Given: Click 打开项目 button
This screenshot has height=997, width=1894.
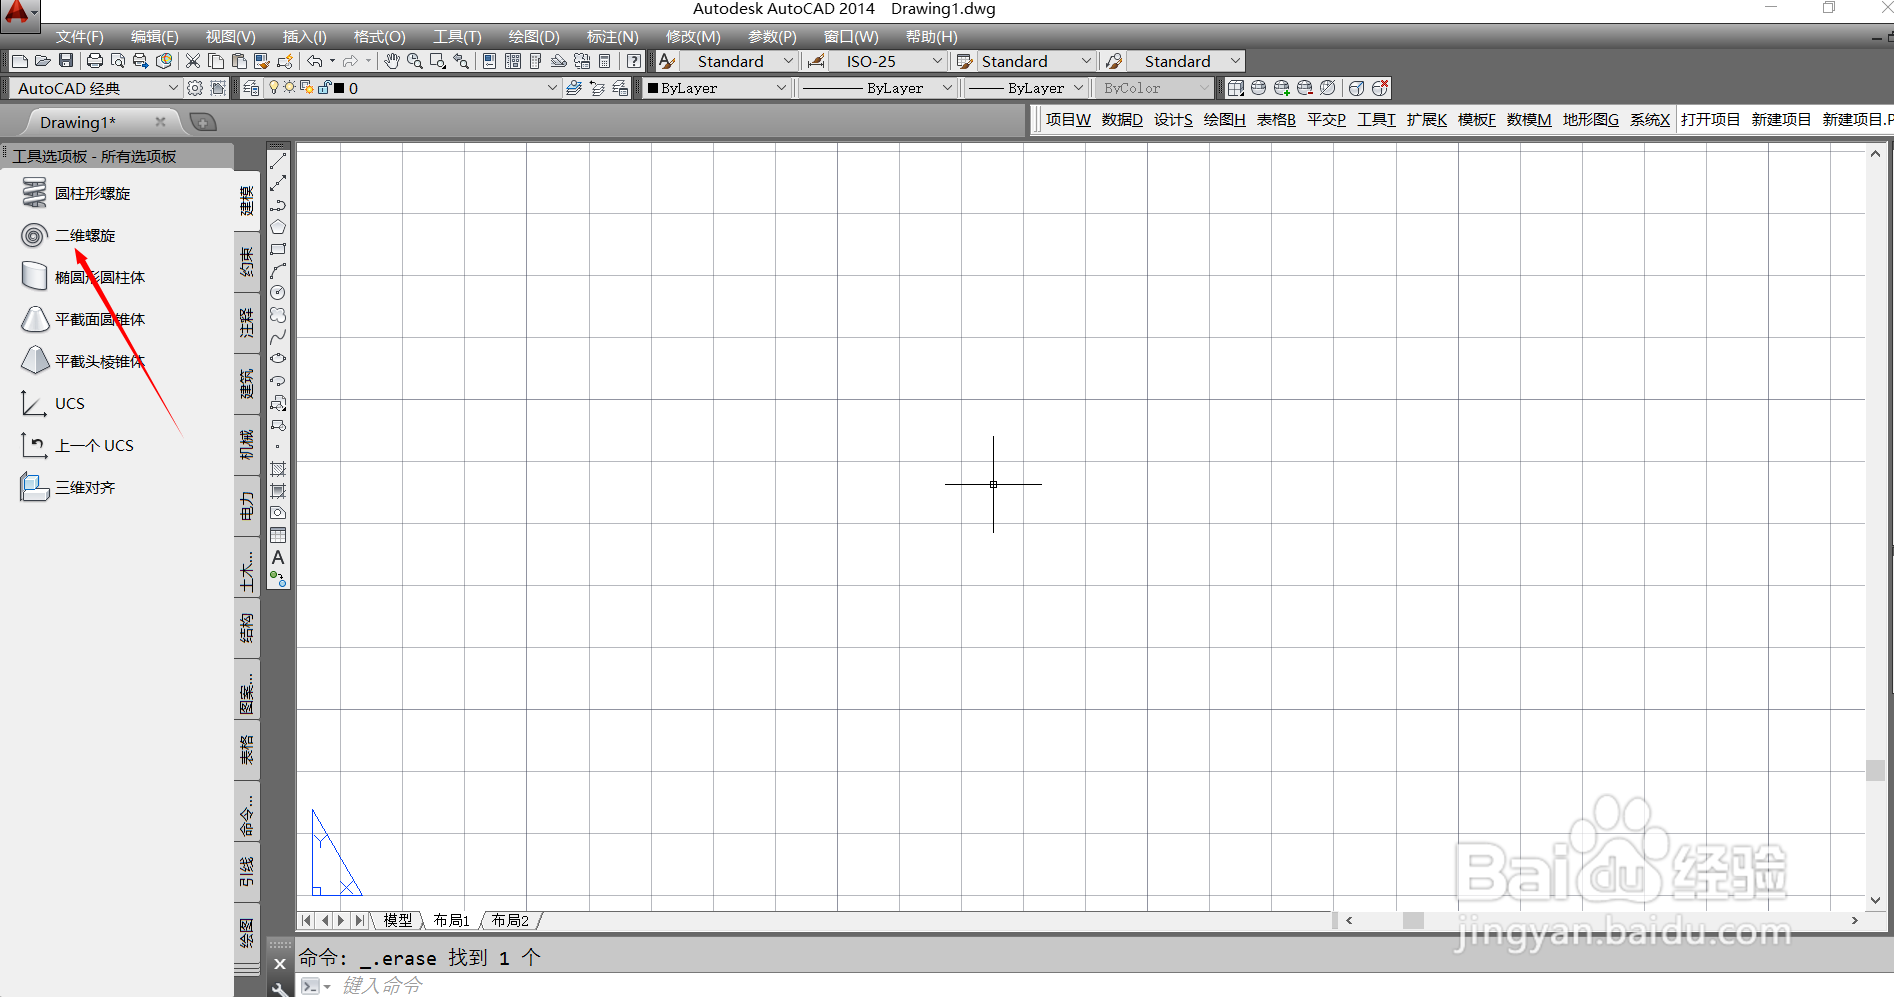Looking at the screenshot, I should 1710,120.
